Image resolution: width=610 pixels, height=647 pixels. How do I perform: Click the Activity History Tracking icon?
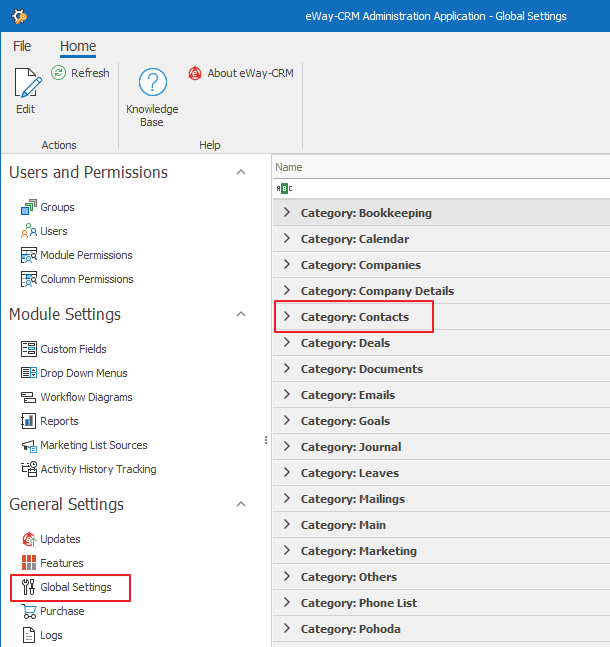click(x=29, y=469)
